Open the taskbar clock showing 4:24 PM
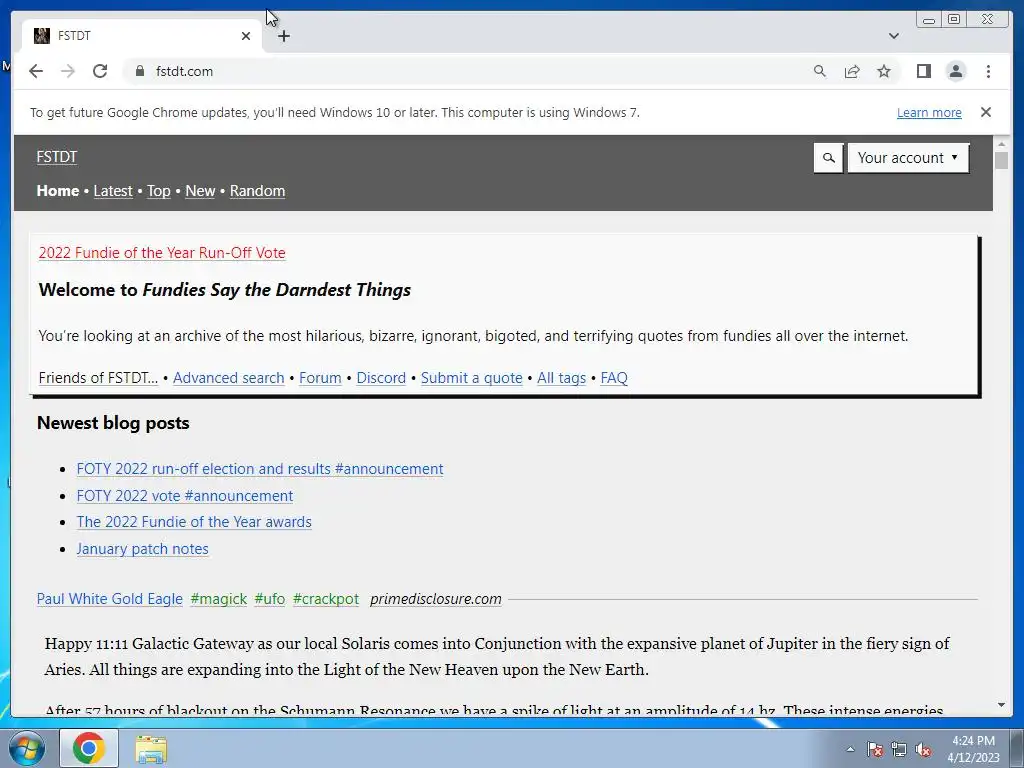The image size is (1024, 768). pos(973,749)
